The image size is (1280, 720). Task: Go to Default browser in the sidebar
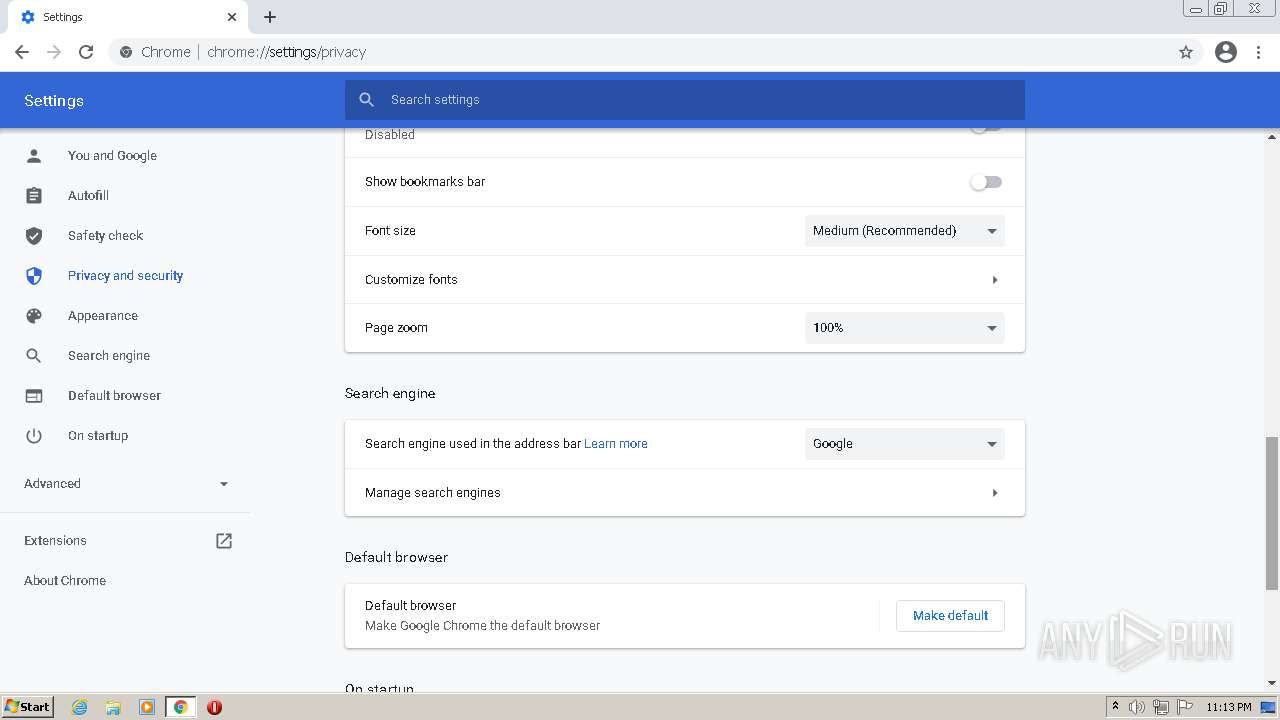point(114,396)
